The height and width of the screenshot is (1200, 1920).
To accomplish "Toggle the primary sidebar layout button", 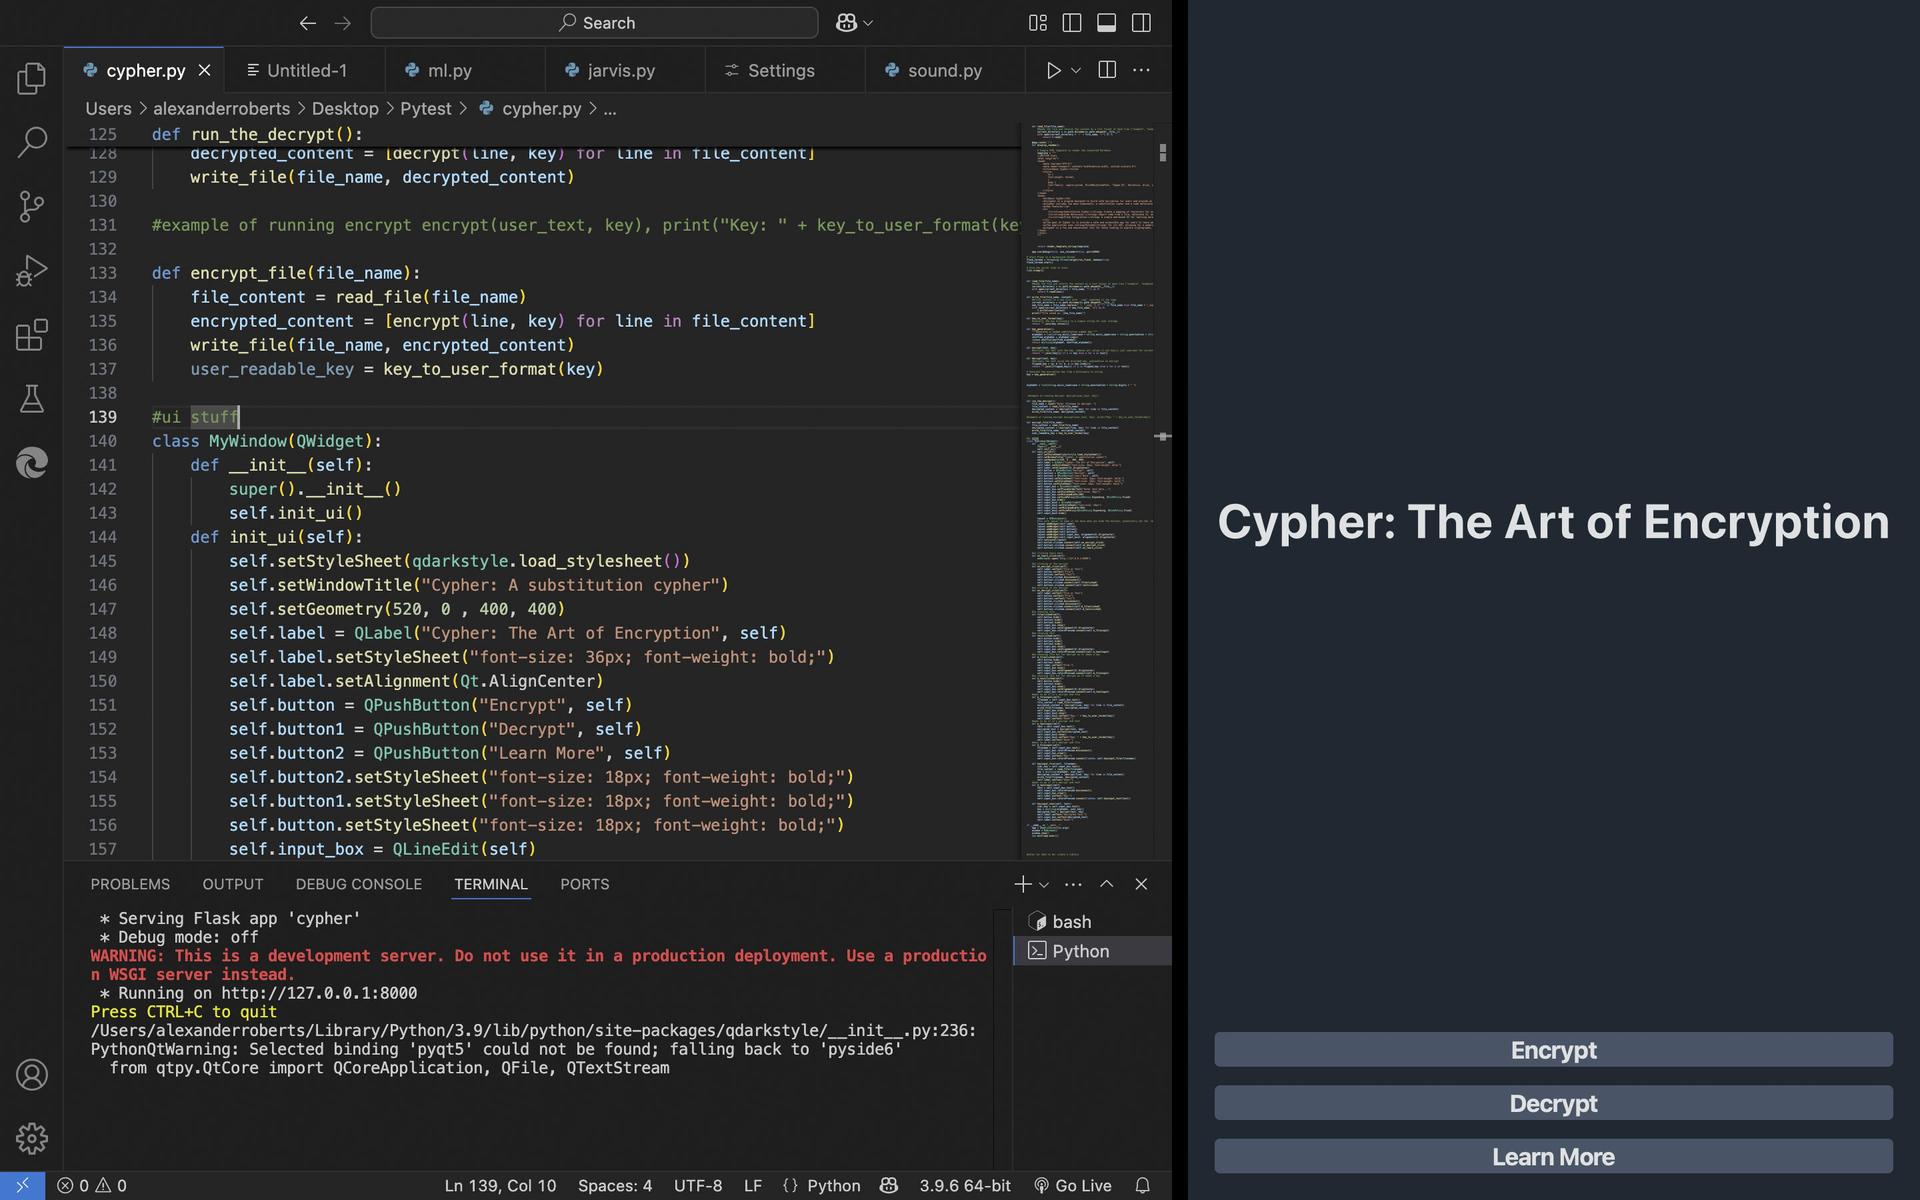I will pyautogui.click(x=1072, y=23).
